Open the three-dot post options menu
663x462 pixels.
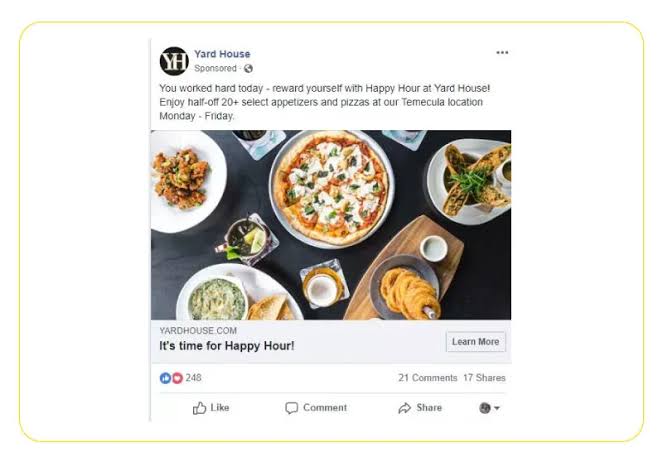[x=502, y=53]
